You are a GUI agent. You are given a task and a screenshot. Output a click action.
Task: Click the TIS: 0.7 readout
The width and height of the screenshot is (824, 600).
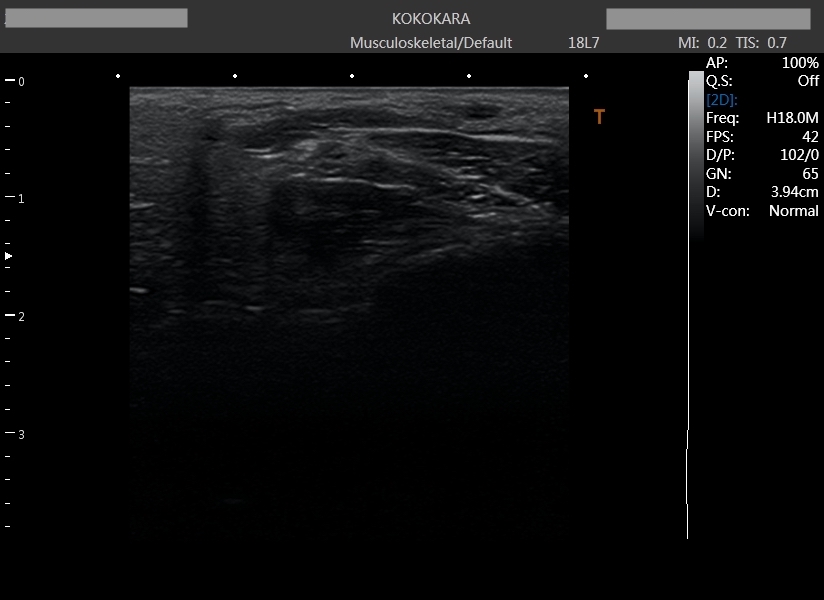tap(761, 43)
